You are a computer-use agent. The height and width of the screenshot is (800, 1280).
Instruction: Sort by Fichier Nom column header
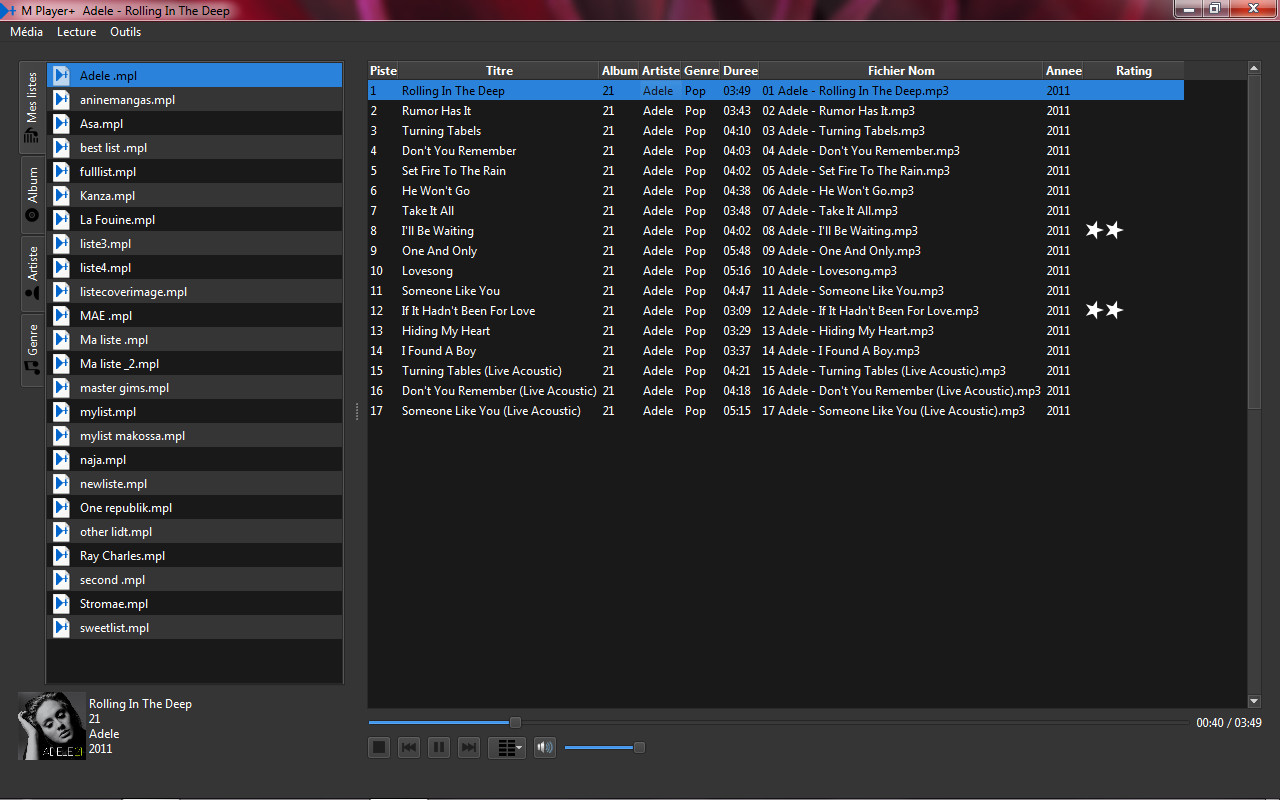tap(901, 71)
